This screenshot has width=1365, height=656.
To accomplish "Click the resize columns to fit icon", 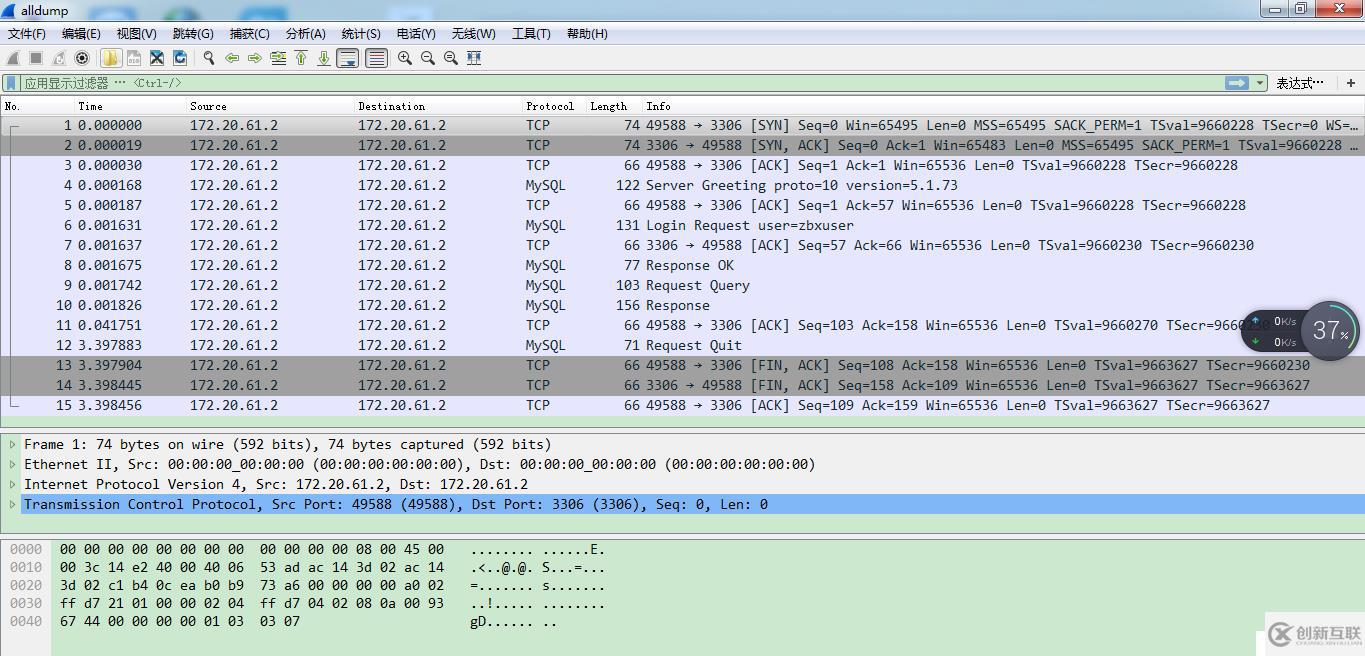I will [x=475, y=57].
